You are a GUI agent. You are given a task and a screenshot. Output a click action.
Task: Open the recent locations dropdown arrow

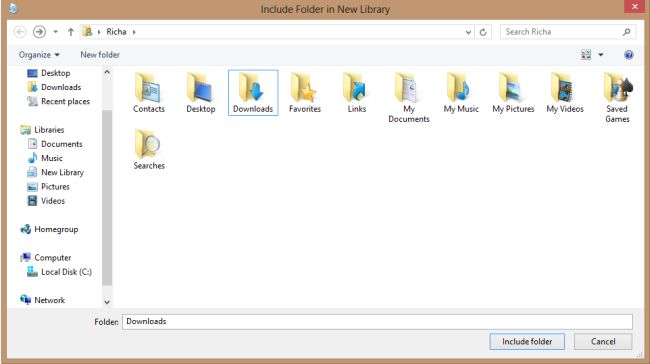(56, 32)
